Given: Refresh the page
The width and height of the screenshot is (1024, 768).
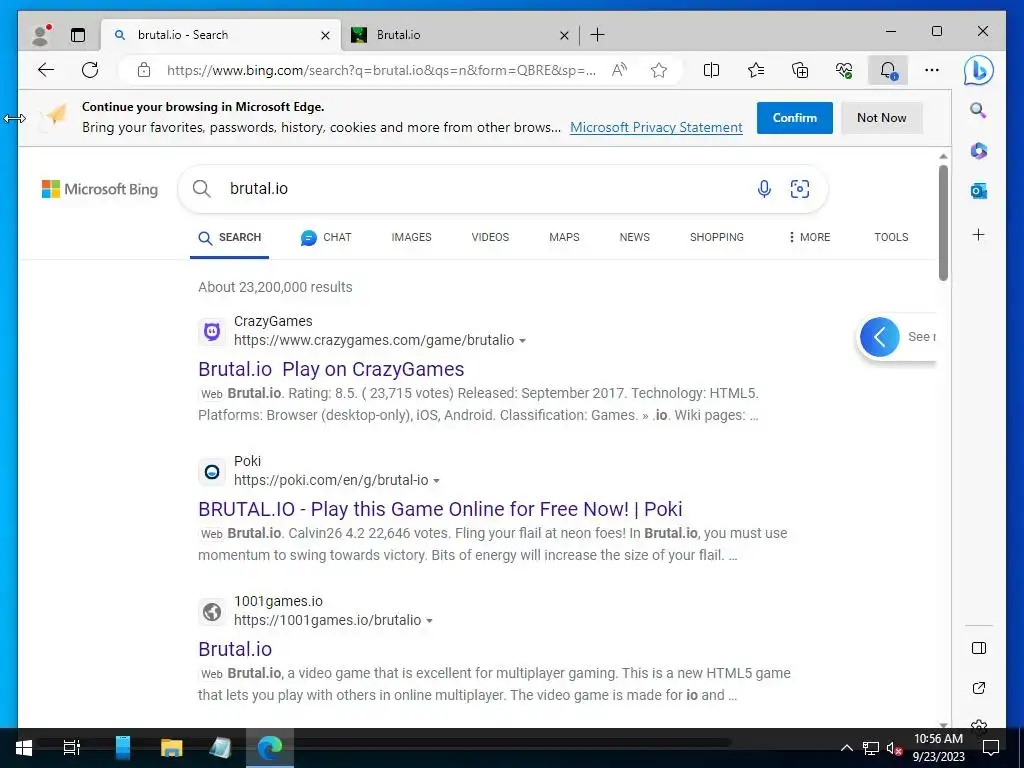Looking at the screenshot, I should [90, 70].
